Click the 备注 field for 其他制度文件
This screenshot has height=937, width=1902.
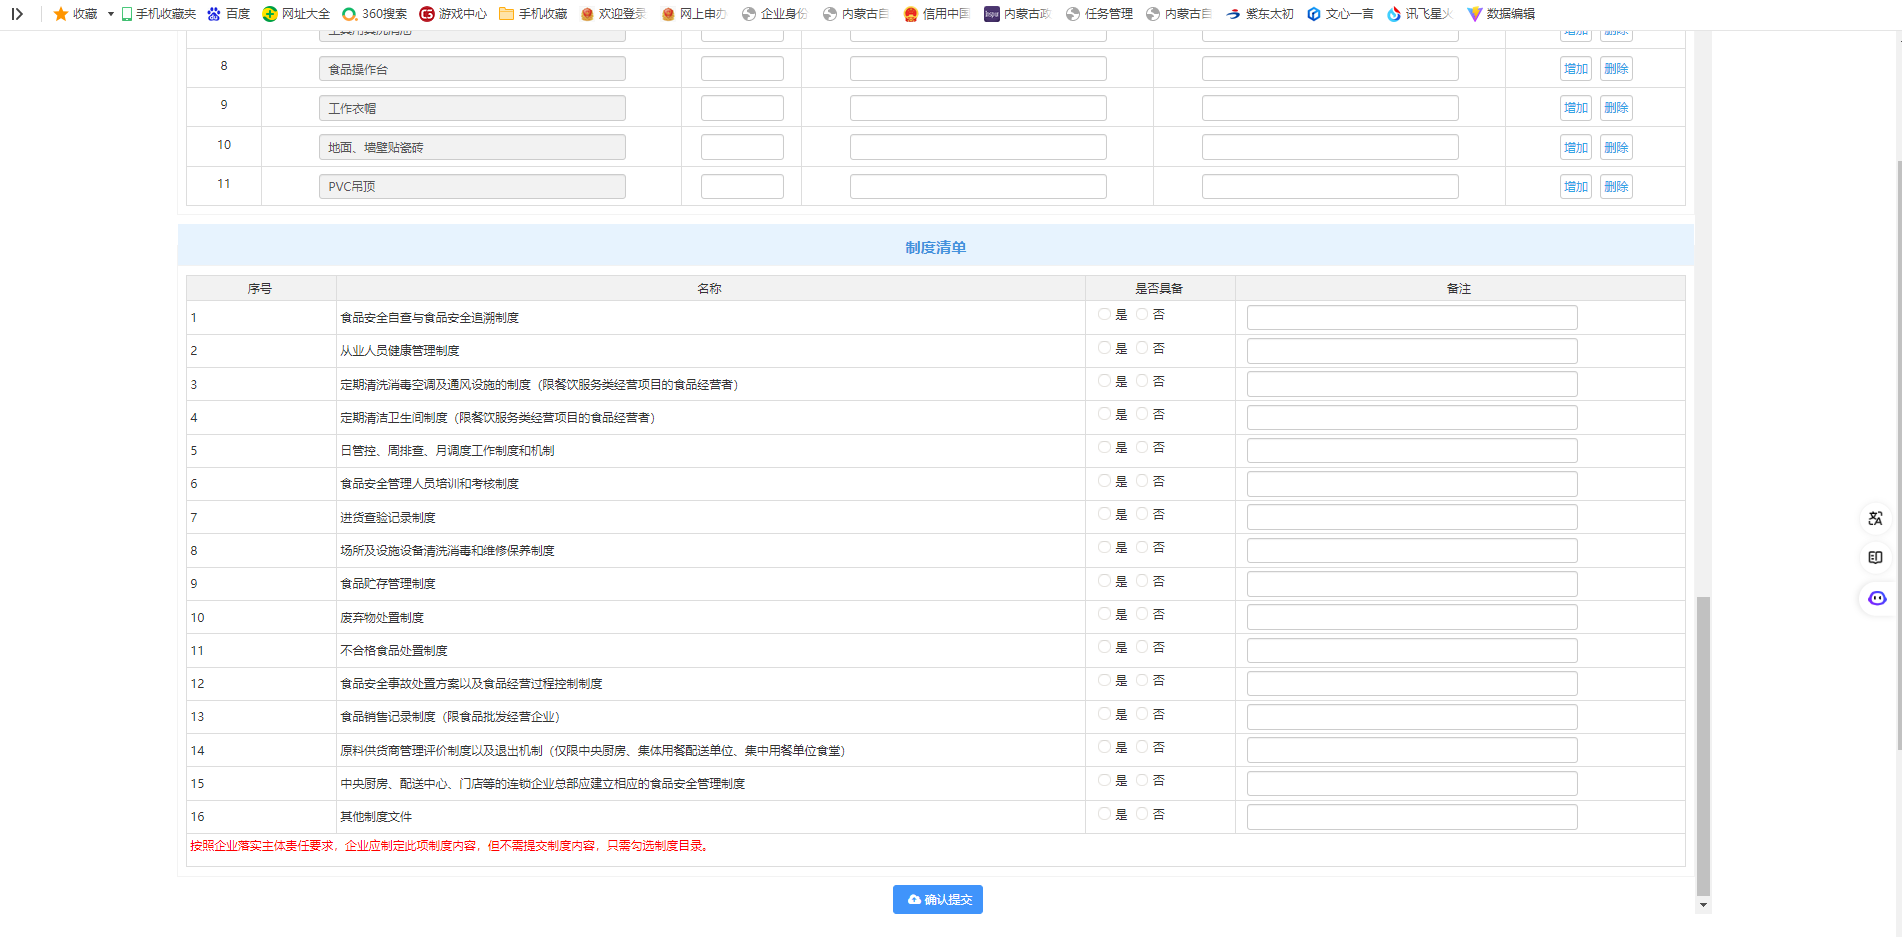1411,817
